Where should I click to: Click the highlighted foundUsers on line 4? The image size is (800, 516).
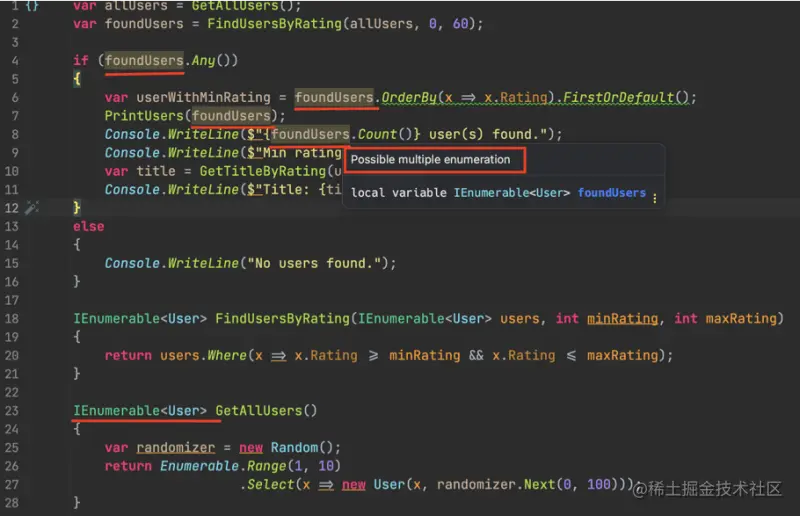pos(144,61)
